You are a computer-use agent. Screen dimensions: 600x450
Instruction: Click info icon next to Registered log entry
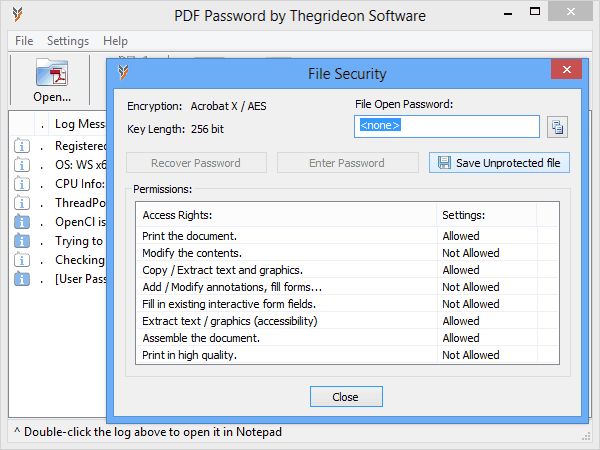[x=22, y=146]
